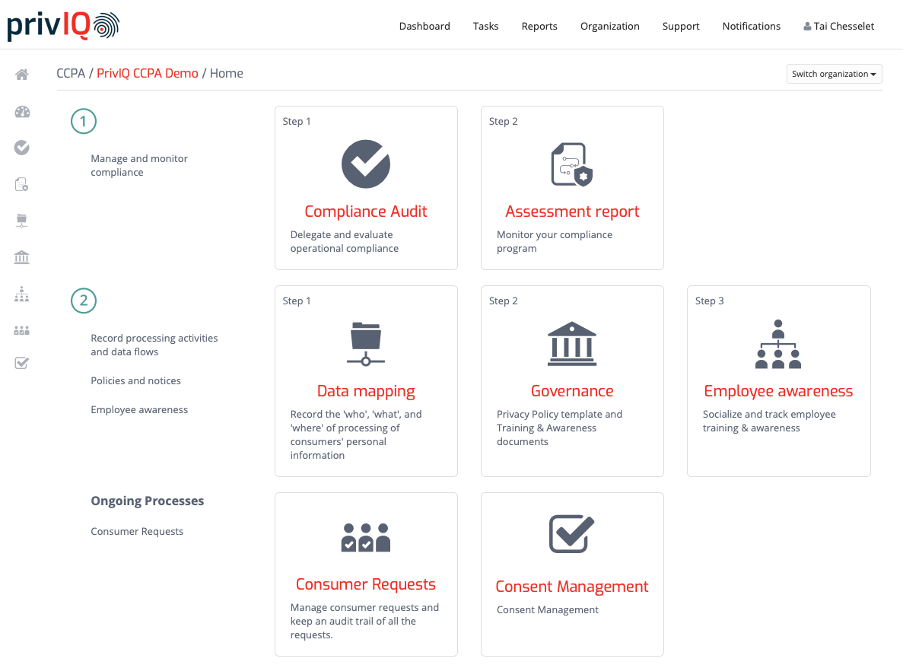Click the 'Step 3' label on Employee awareness card
This screenshot has width=904, height=668.
tap(709, 301)
